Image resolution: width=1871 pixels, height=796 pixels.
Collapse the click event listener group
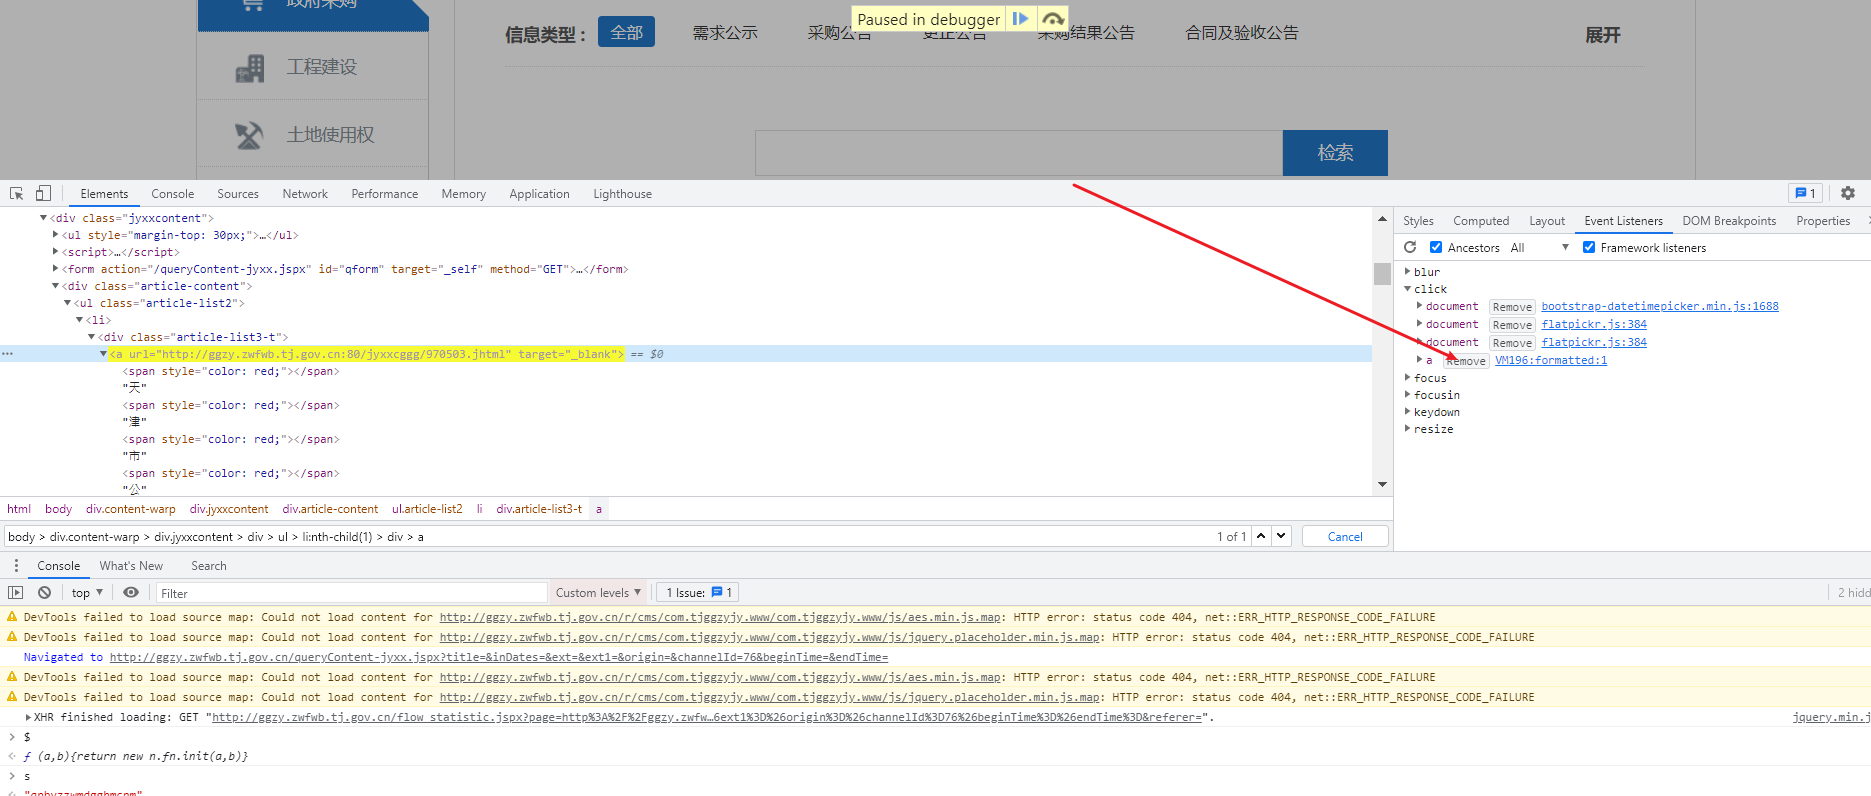[1408, 289]
